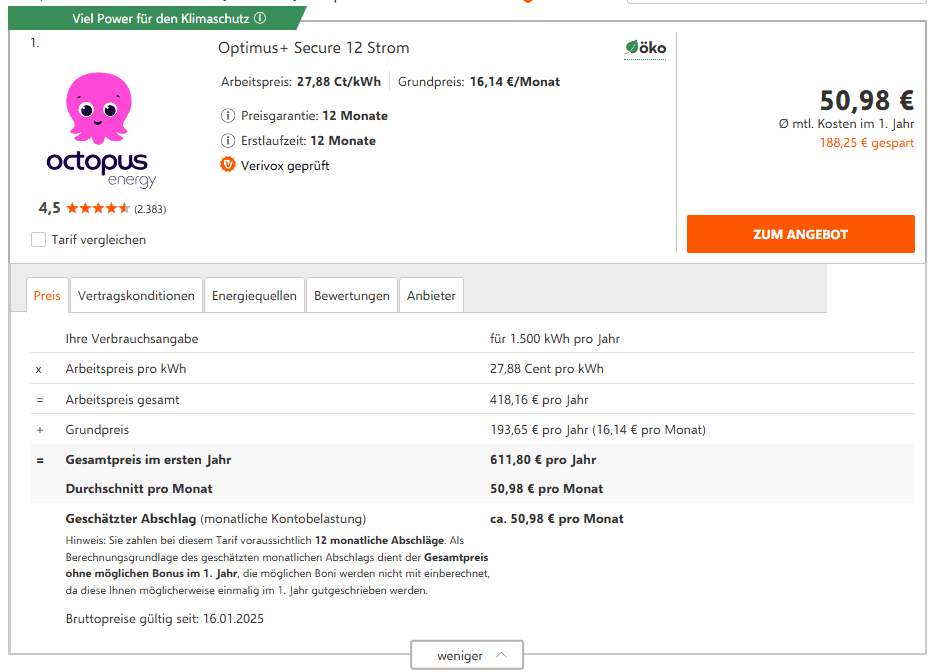Click the info icon beside Klimaschutz banner
This screenshot has width=947, height=672.
[260, 18]
